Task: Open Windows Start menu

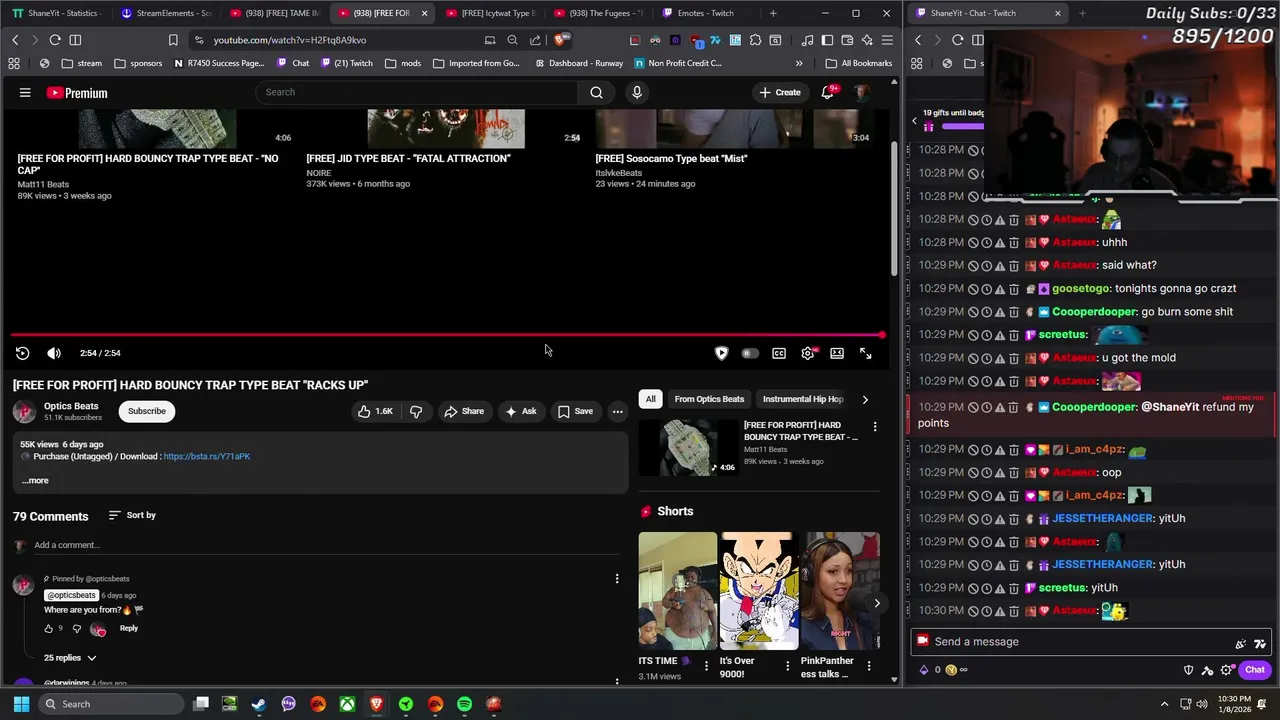Action: tap(21, 704)
